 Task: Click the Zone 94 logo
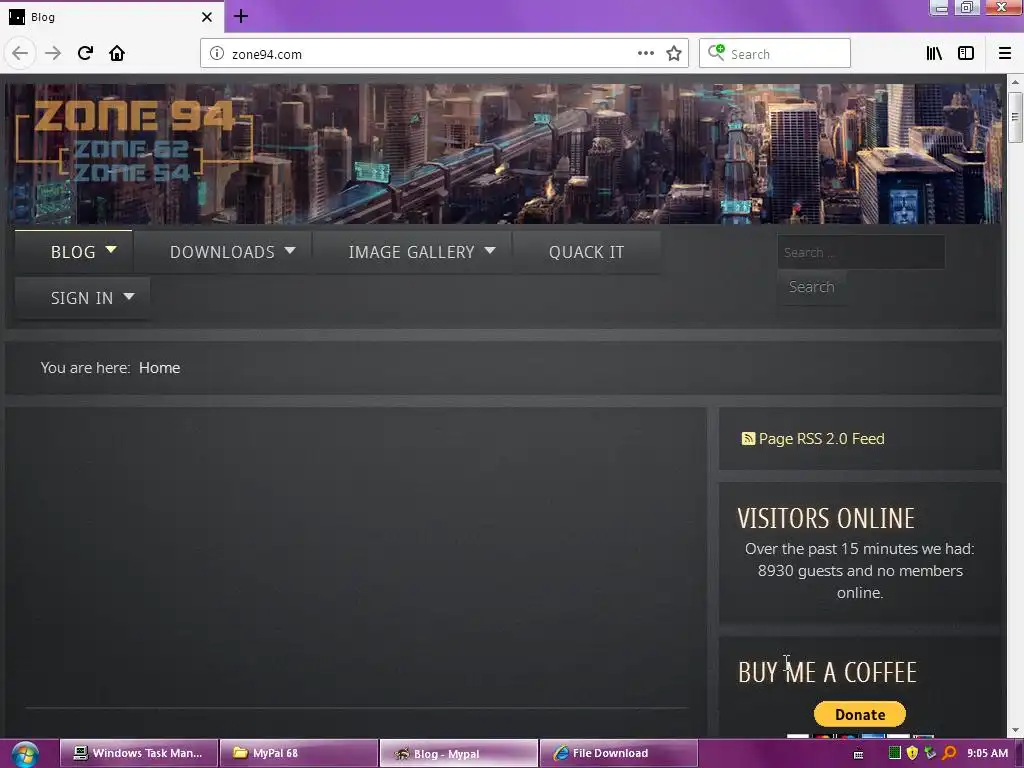click(x=134, y=140)
